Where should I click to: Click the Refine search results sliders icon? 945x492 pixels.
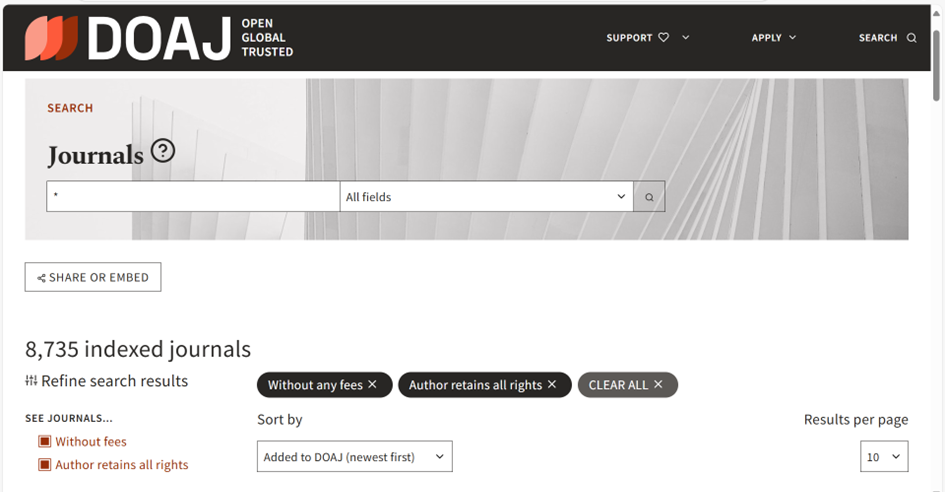coord(31,380)
